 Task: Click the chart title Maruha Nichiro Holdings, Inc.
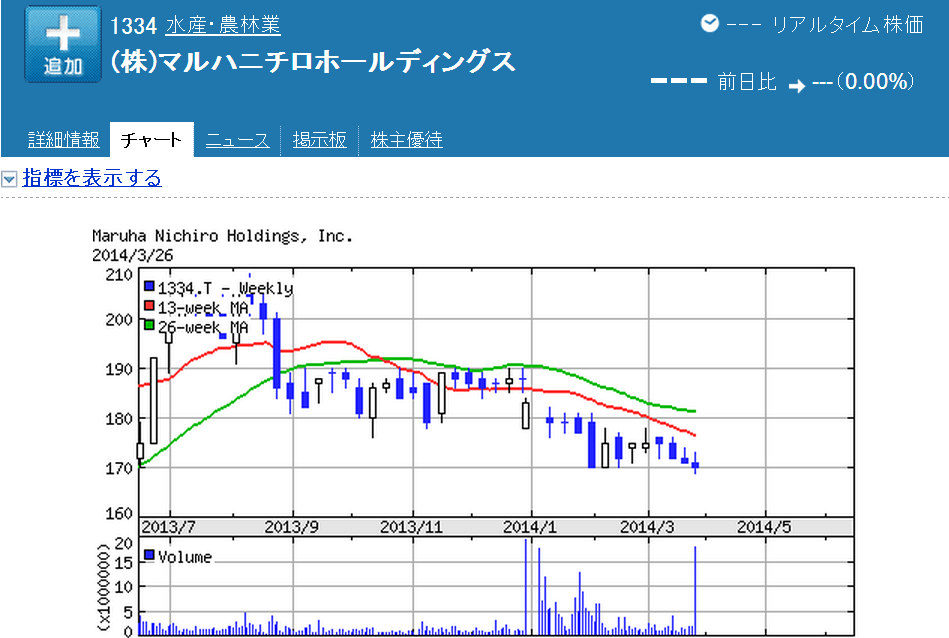(x=222, y=236)
